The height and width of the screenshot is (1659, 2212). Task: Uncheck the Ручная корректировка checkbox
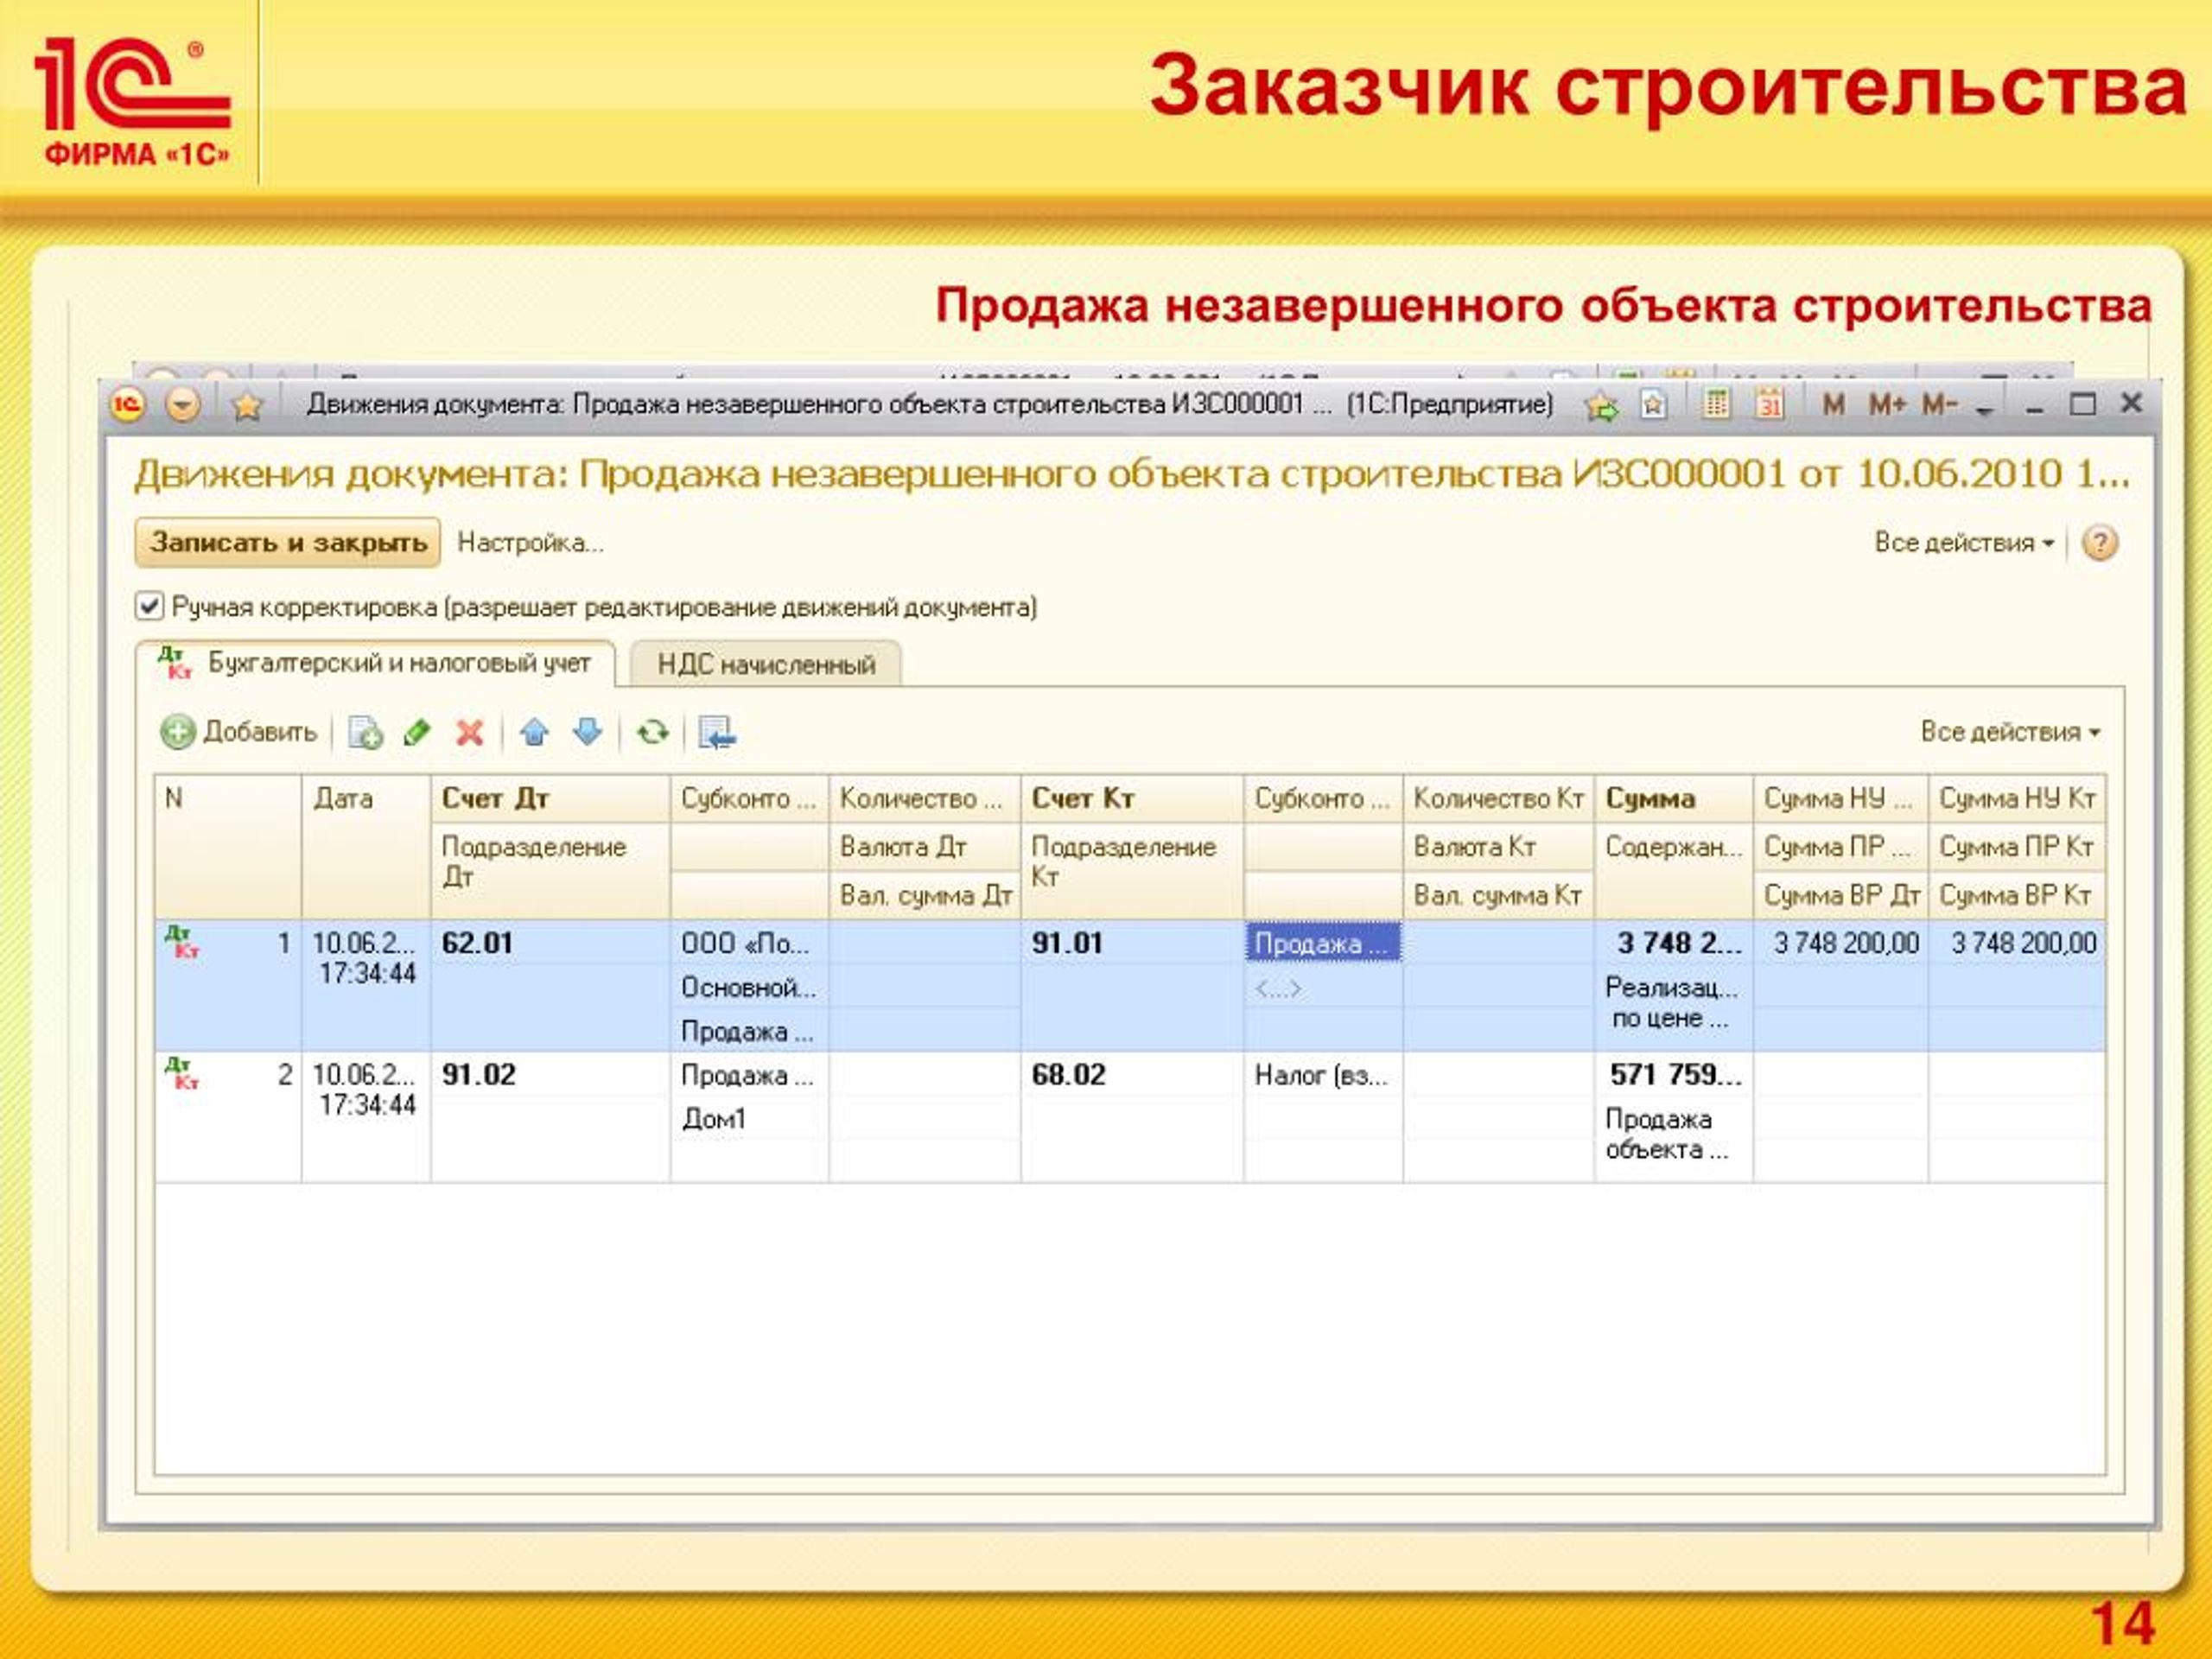pos(149,606)
